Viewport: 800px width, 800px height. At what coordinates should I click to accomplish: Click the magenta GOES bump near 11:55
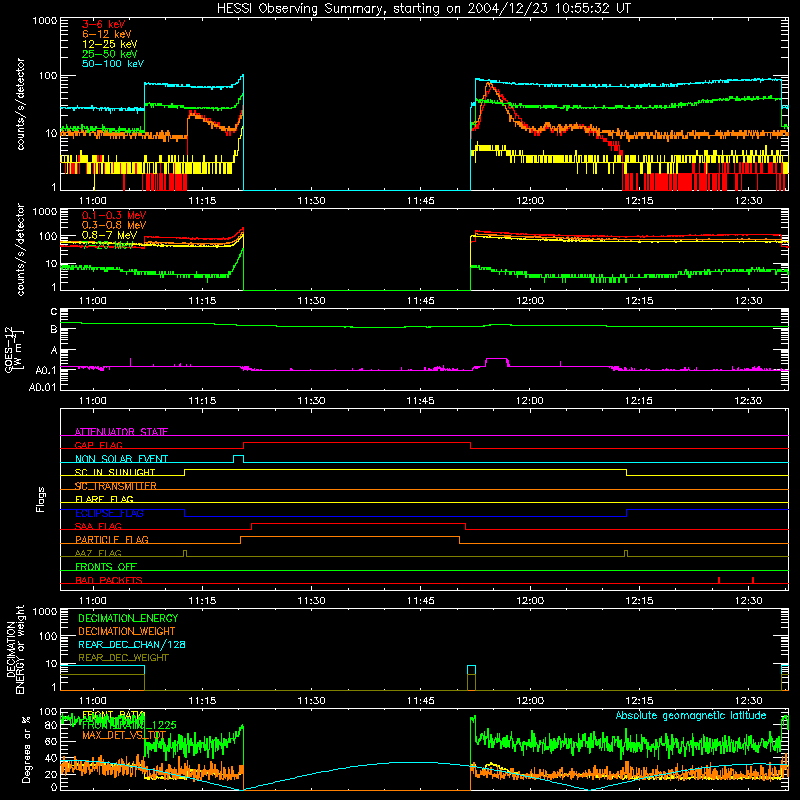click(x=496, y=362)
